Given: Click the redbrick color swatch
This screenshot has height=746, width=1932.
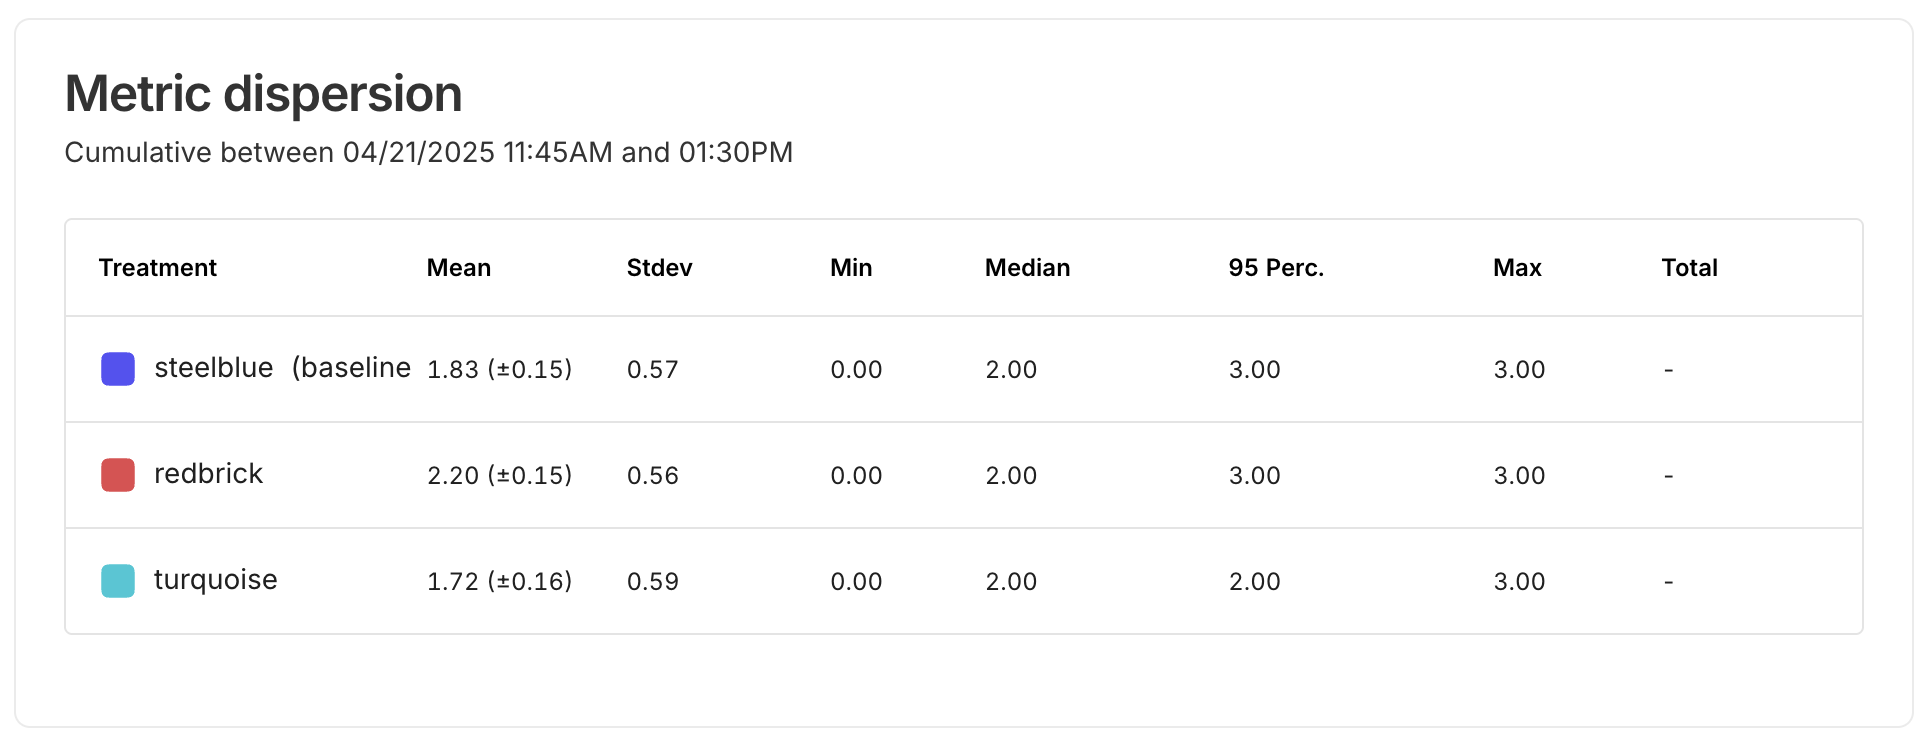Looking at the screenshot, I should [118, 475].
